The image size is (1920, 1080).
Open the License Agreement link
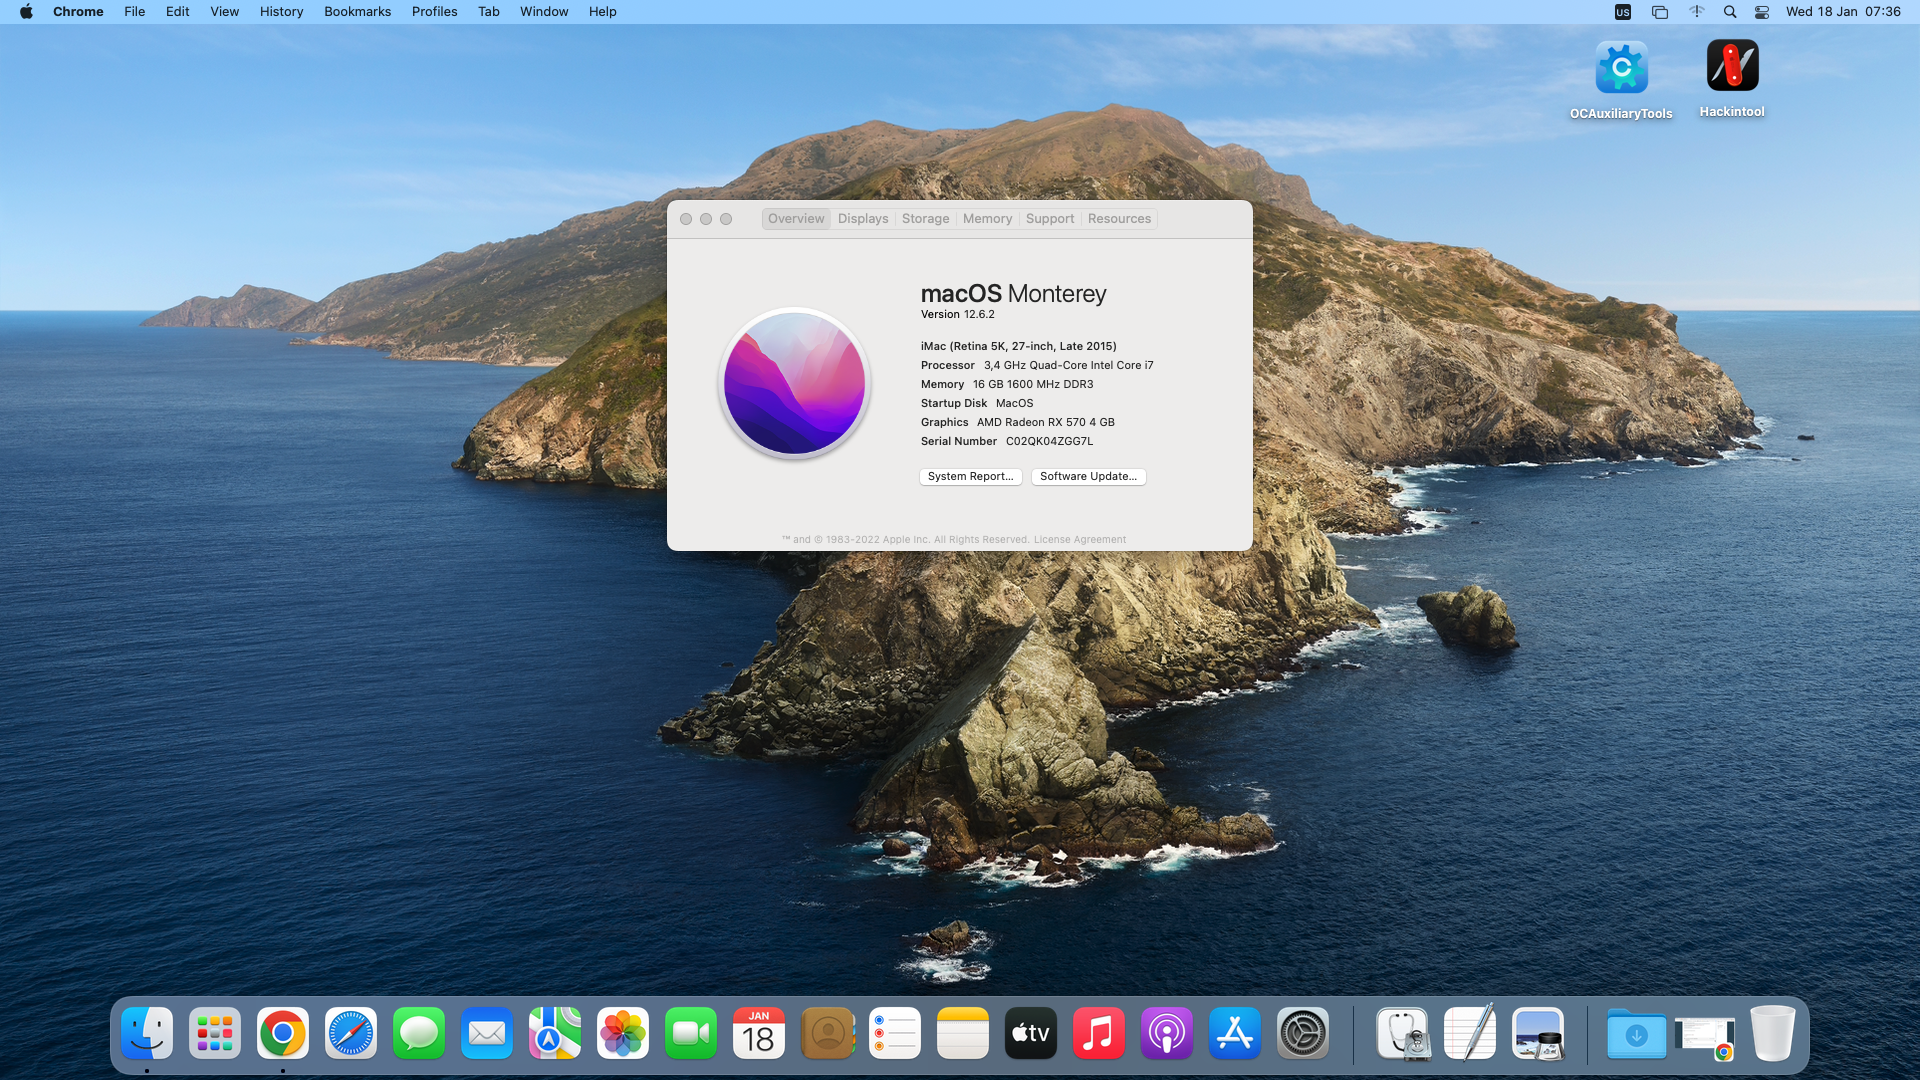click(x=1079, y=540)
